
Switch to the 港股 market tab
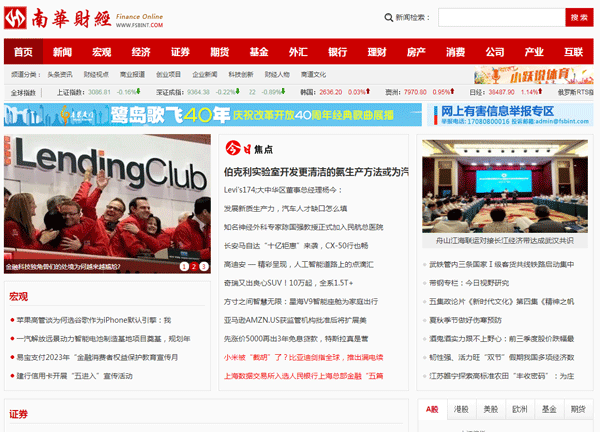461,409
